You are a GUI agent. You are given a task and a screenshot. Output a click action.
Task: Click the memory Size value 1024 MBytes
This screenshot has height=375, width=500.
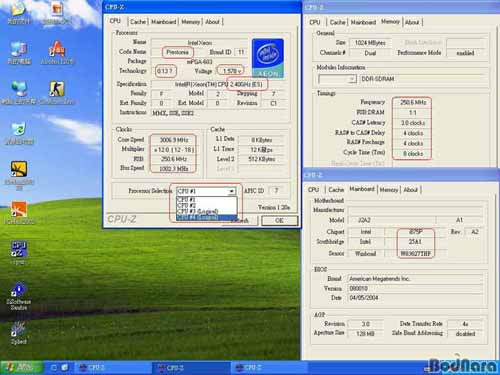[370, 43]
